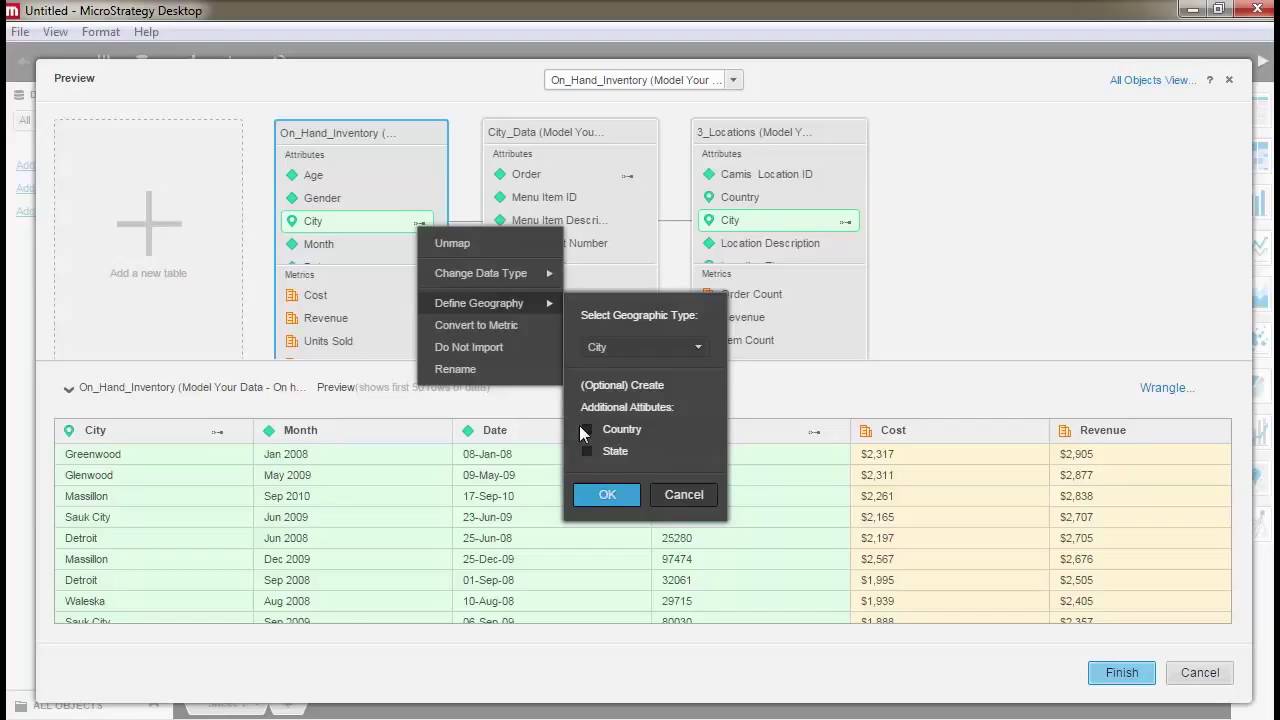The image size is (1280, 720).
Task: Click link icon on 3_Locations City row
Action: [x=845, y=222]
